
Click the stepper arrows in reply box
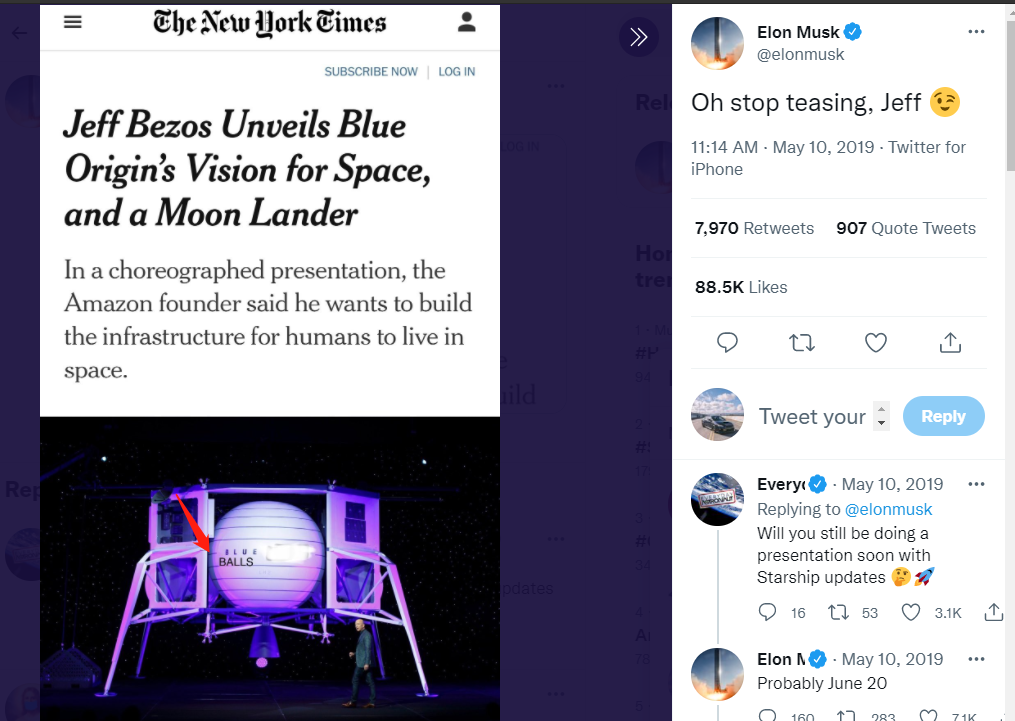point(881,416)
